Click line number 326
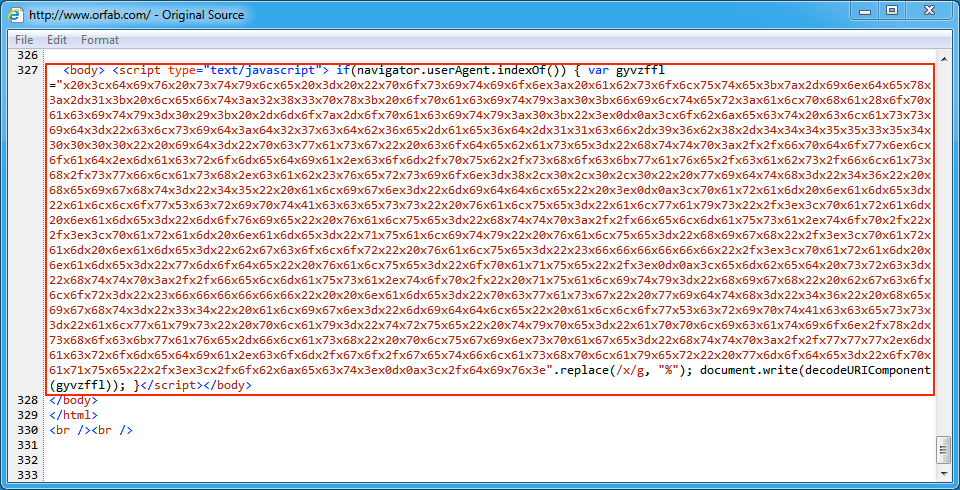The image size is (960, 490). pos(27,56)
